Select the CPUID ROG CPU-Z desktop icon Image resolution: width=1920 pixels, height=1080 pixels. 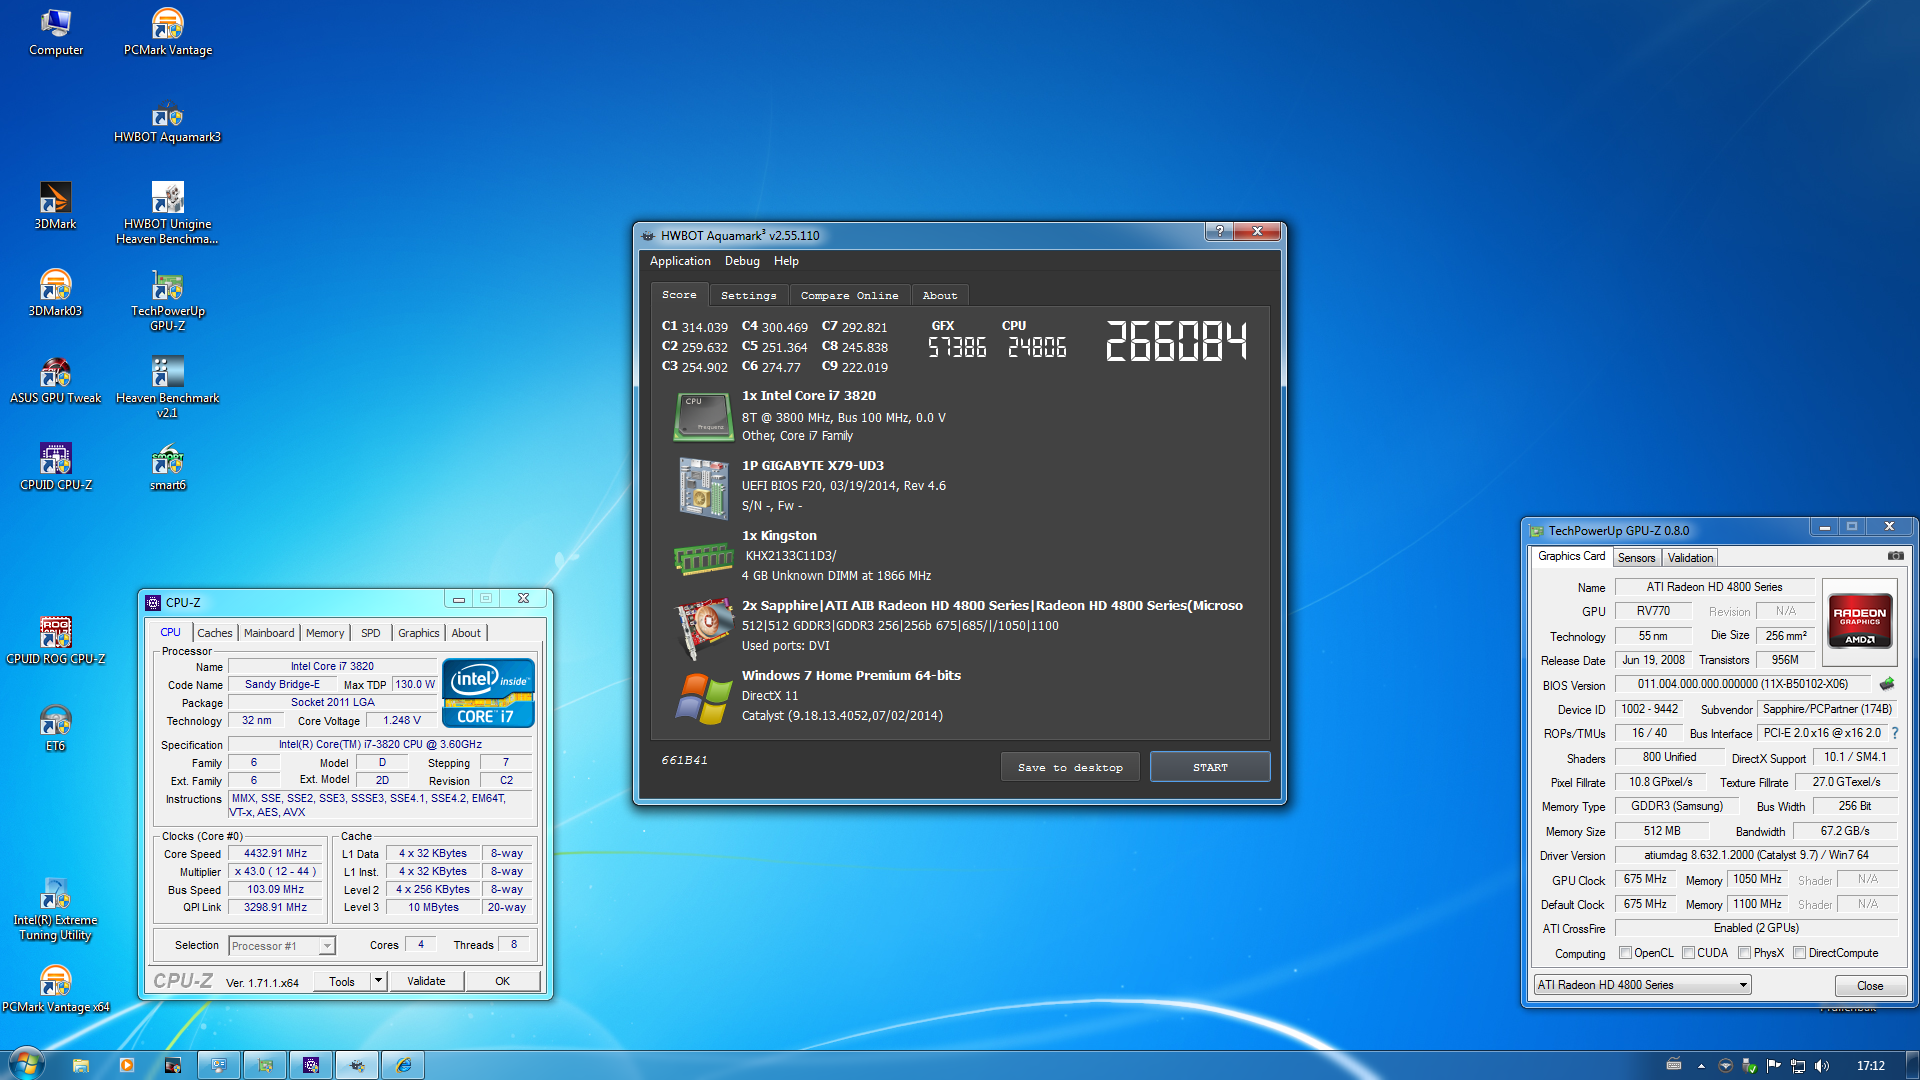pyautogui.click(x=56, y=642)
